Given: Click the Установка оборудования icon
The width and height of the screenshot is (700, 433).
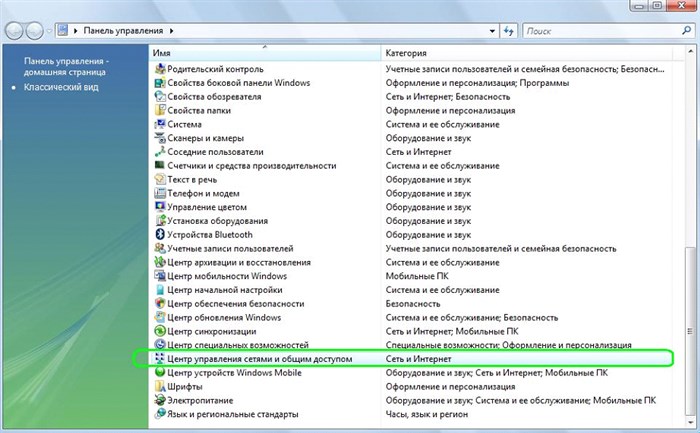Looking at the screenshot, I should click(x=160, y=221).
